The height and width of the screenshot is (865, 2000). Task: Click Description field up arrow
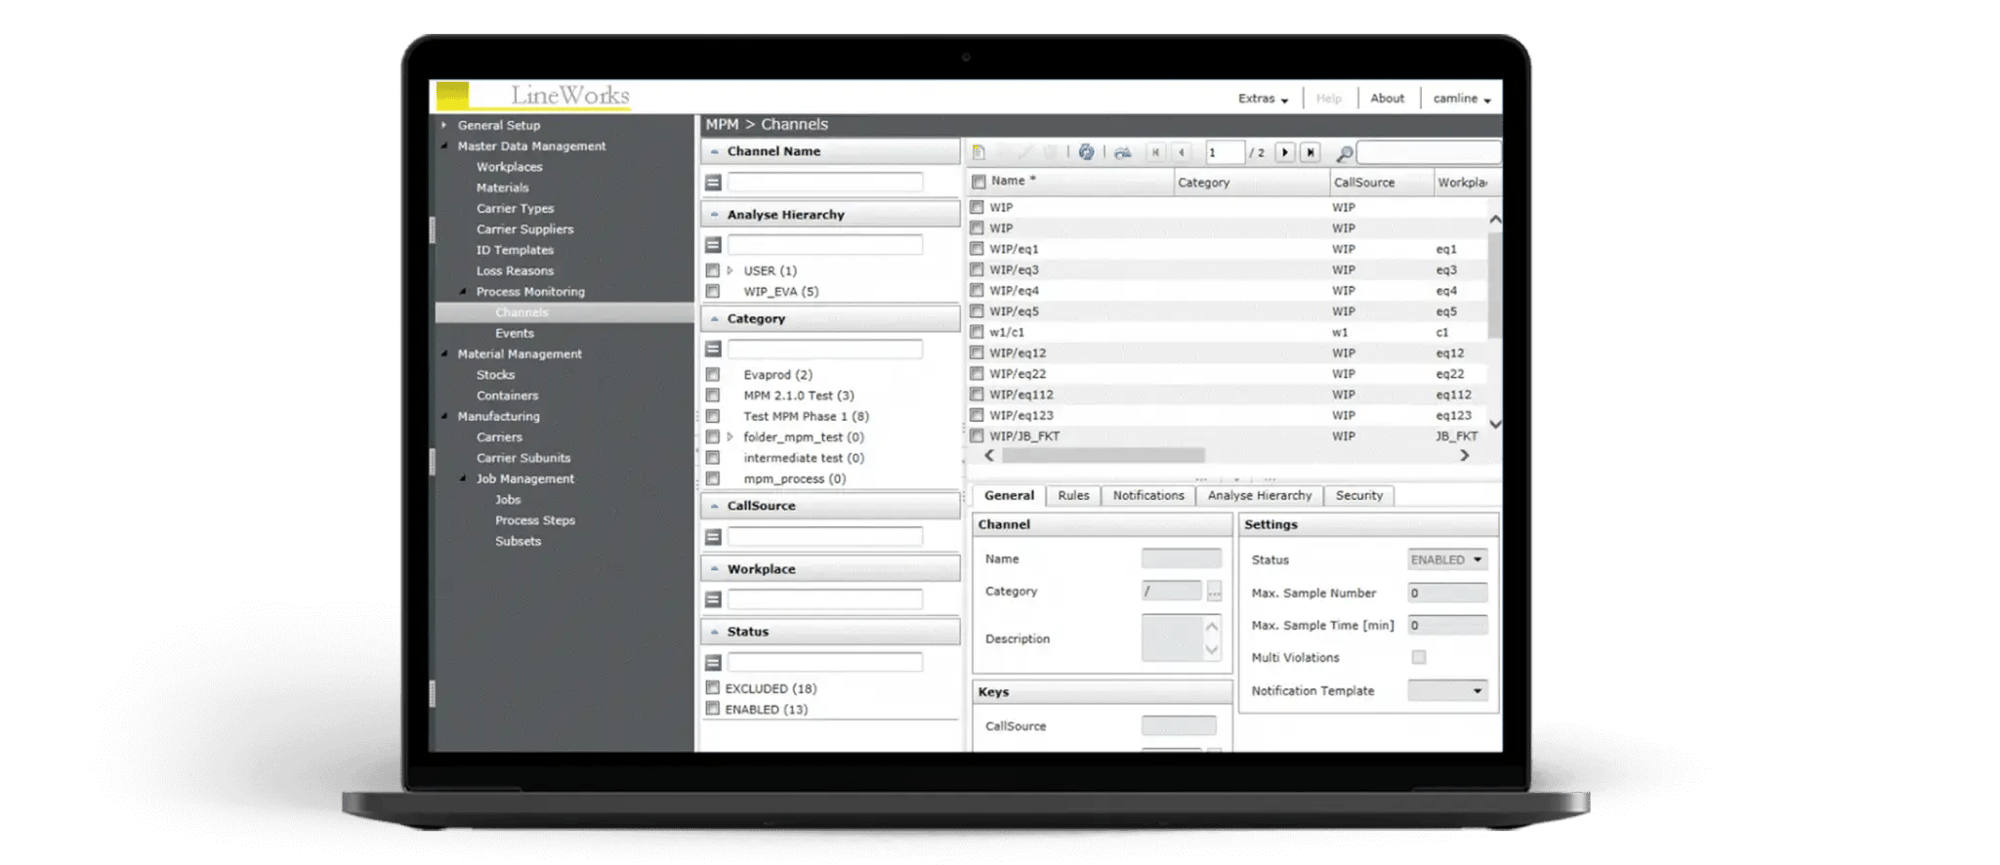(1212, 627)
